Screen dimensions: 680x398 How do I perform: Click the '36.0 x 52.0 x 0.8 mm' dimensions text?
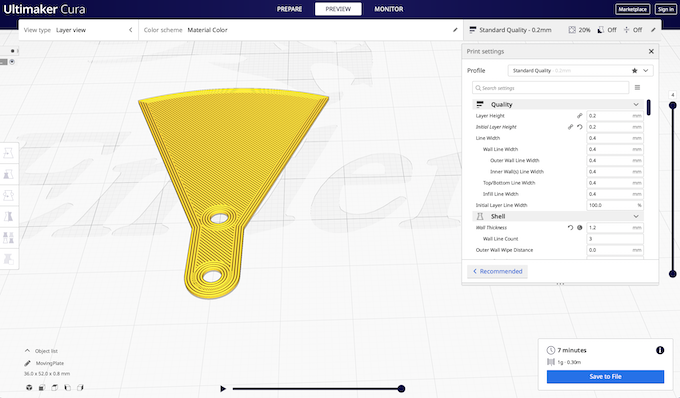[x=47, y=373]
